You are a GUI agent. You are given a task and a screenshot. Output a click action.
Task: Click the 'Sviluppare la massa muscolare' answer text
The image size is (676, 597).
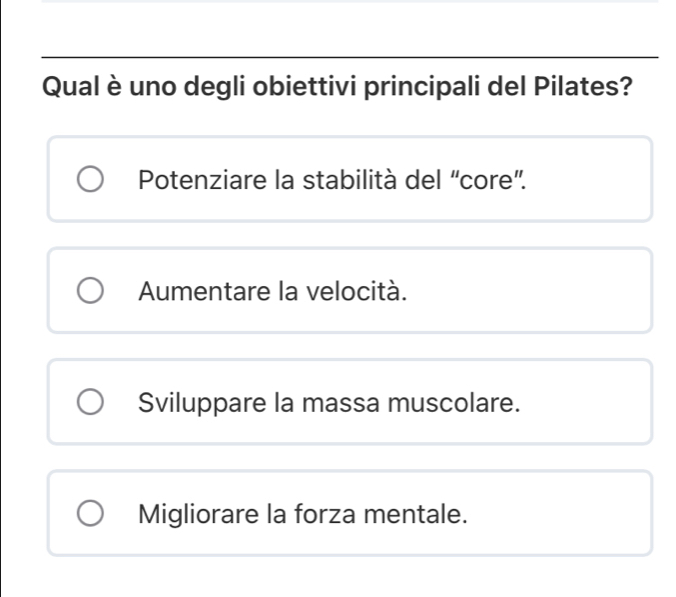(330, 403)
